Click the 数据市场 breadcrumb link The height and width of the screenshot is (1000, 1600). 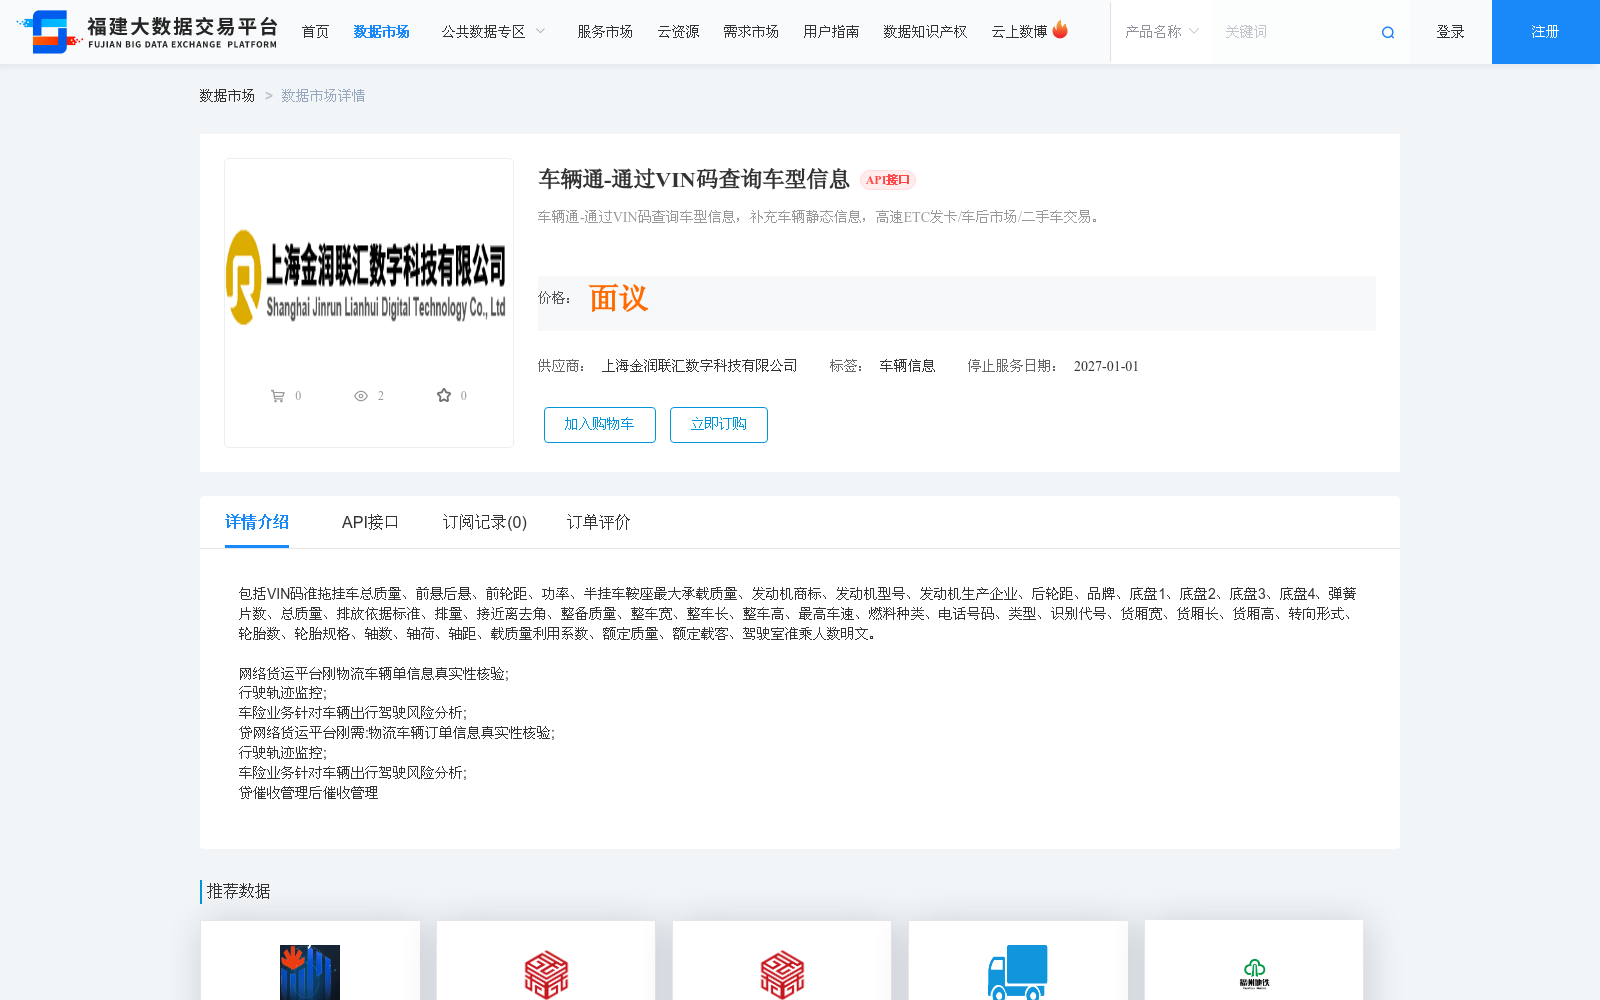(227, 96)
